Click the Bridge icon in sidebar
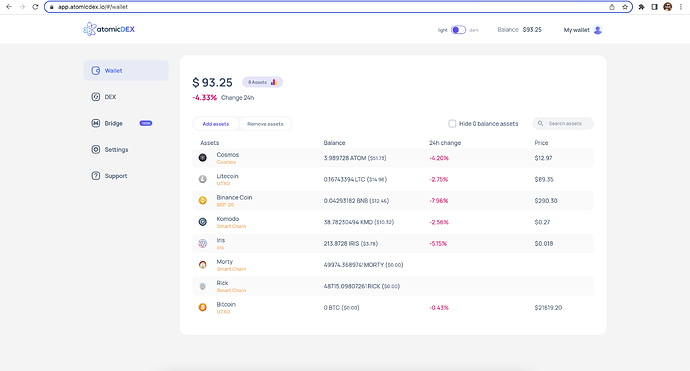 click(x=95, y=123)
